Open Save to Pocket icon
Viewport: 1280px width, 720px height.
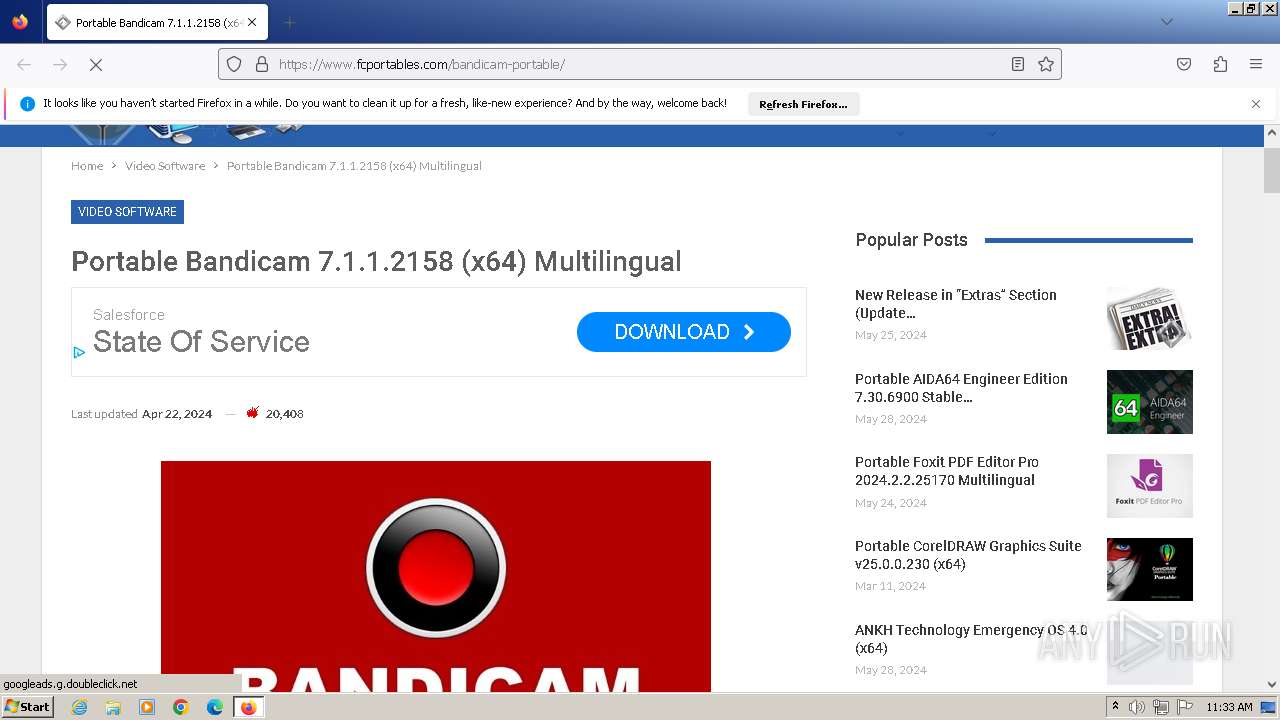(x=1184, y=64)
